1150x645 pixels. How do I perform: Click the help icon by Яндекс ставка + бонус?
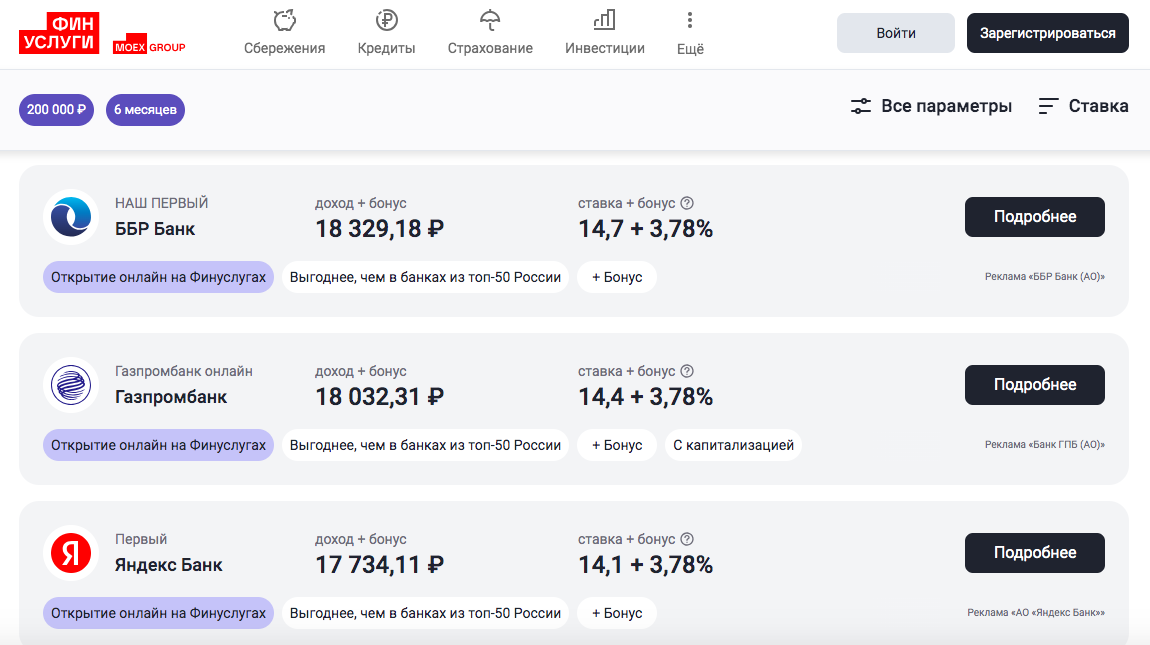coord(687,539)
